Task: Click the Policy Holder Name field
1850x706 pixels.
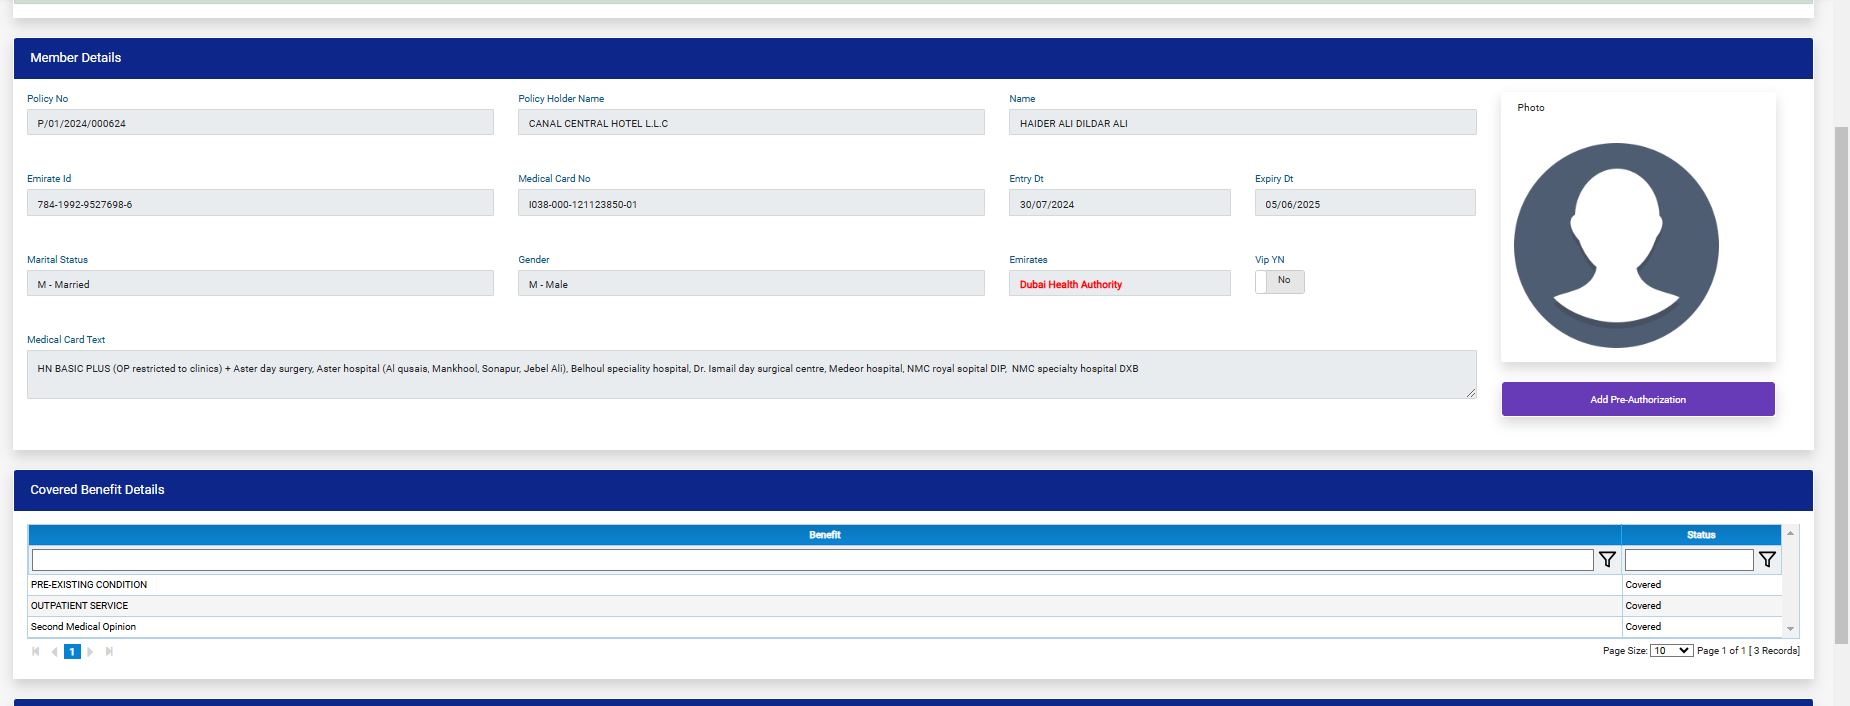Action: (x=751, y=122)
